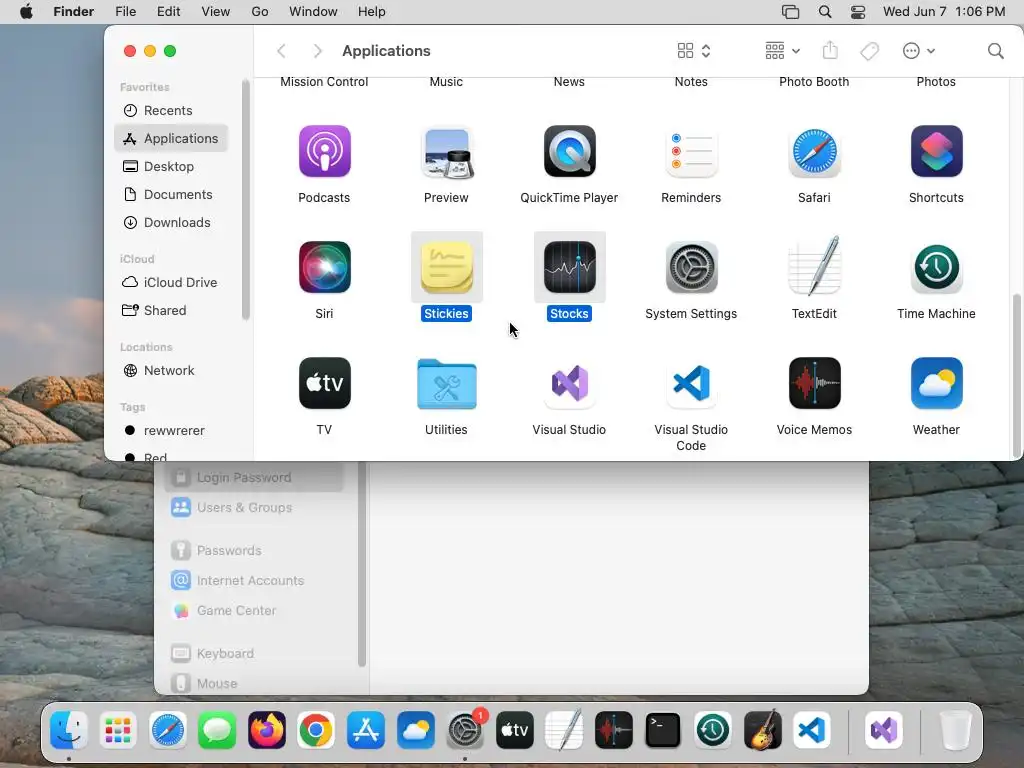Open Shared in the sidebar

point(170,310)
